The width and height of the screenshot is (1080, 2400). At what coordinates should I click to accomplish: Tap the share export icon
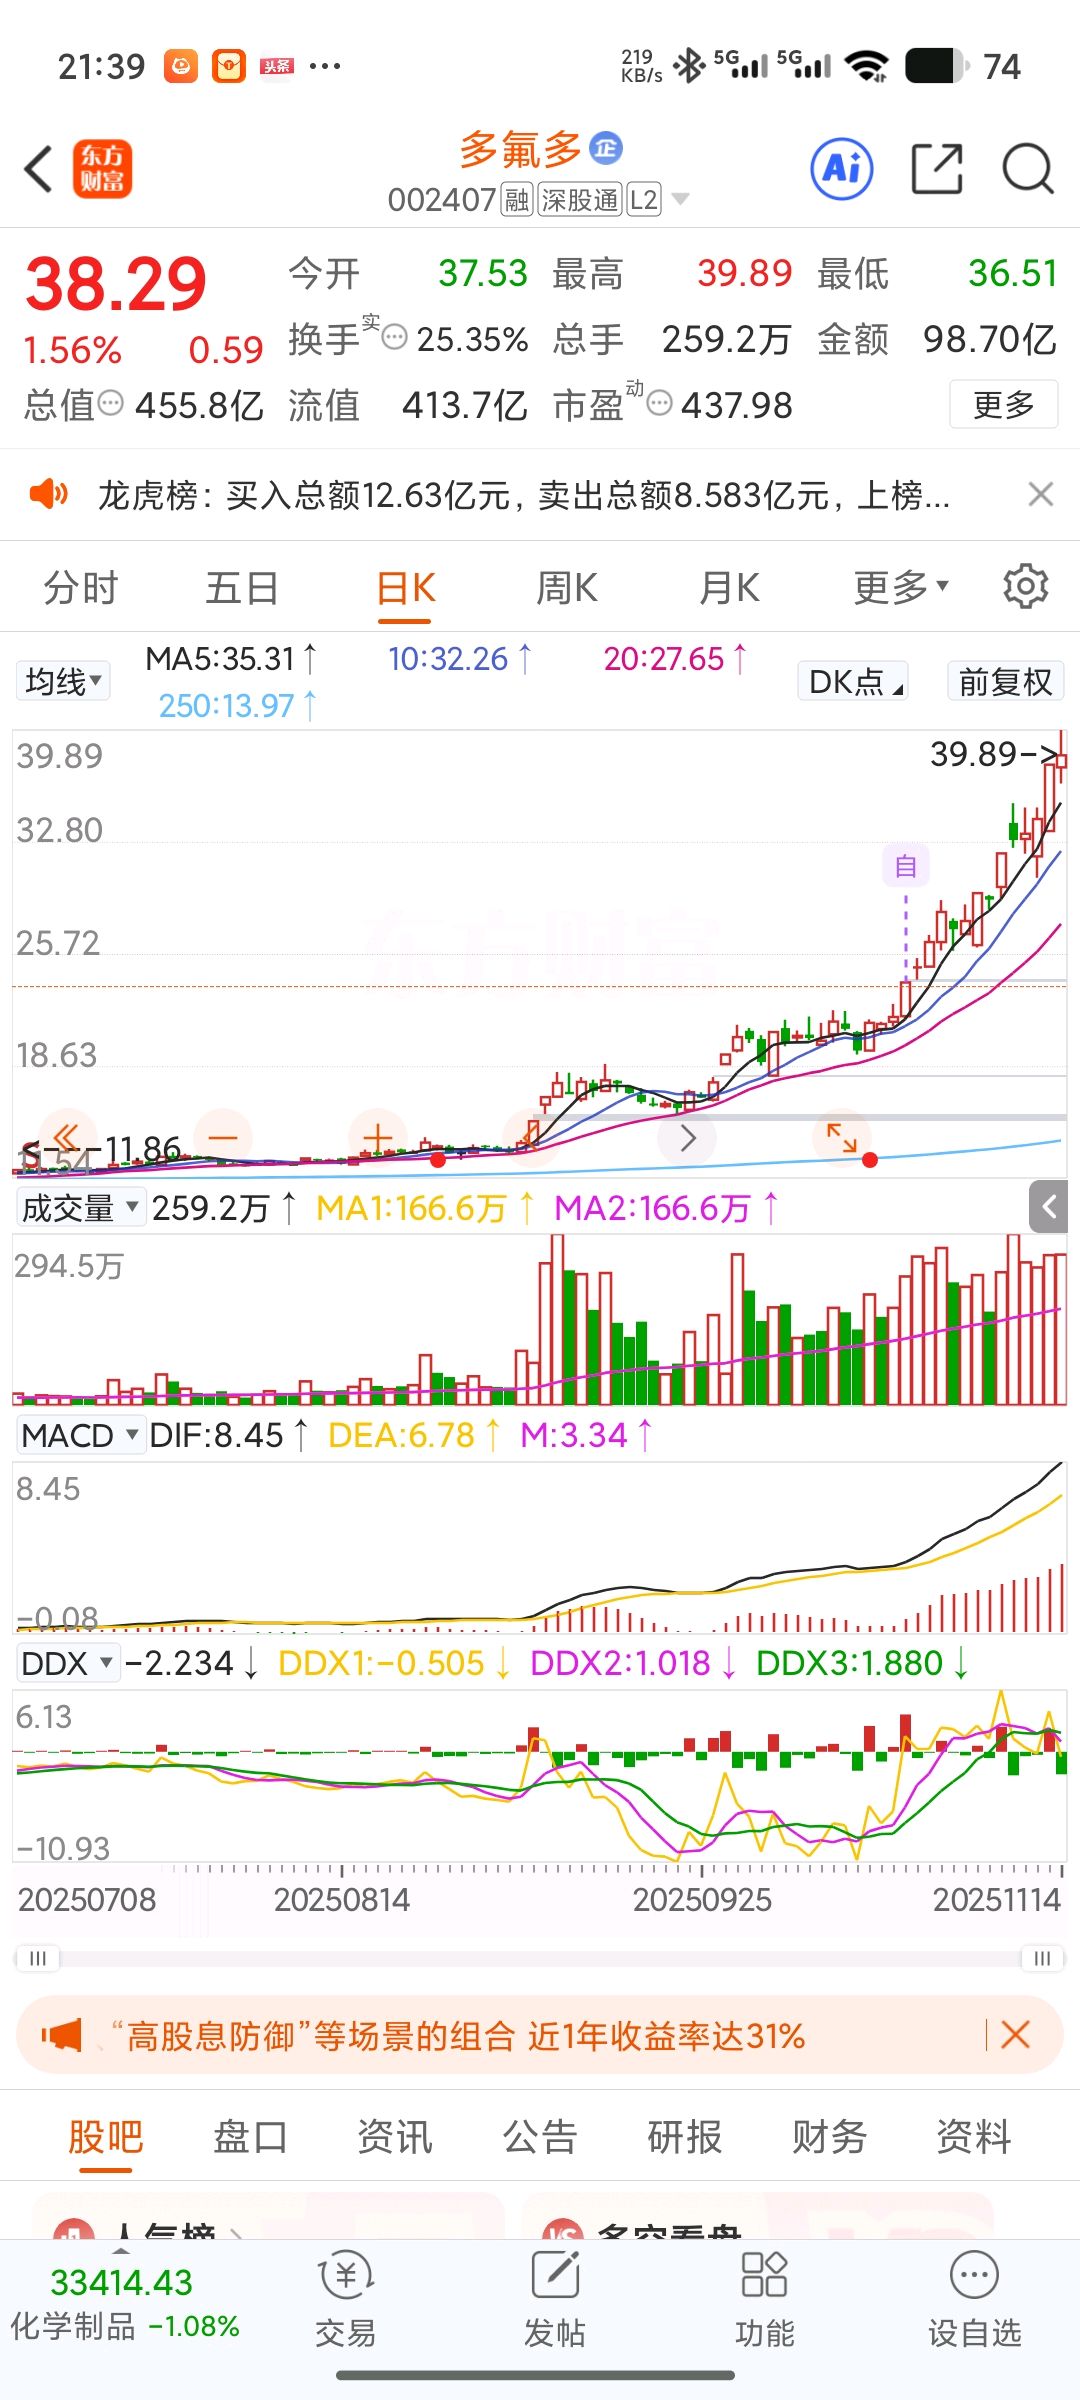click(x=937, y=169)
